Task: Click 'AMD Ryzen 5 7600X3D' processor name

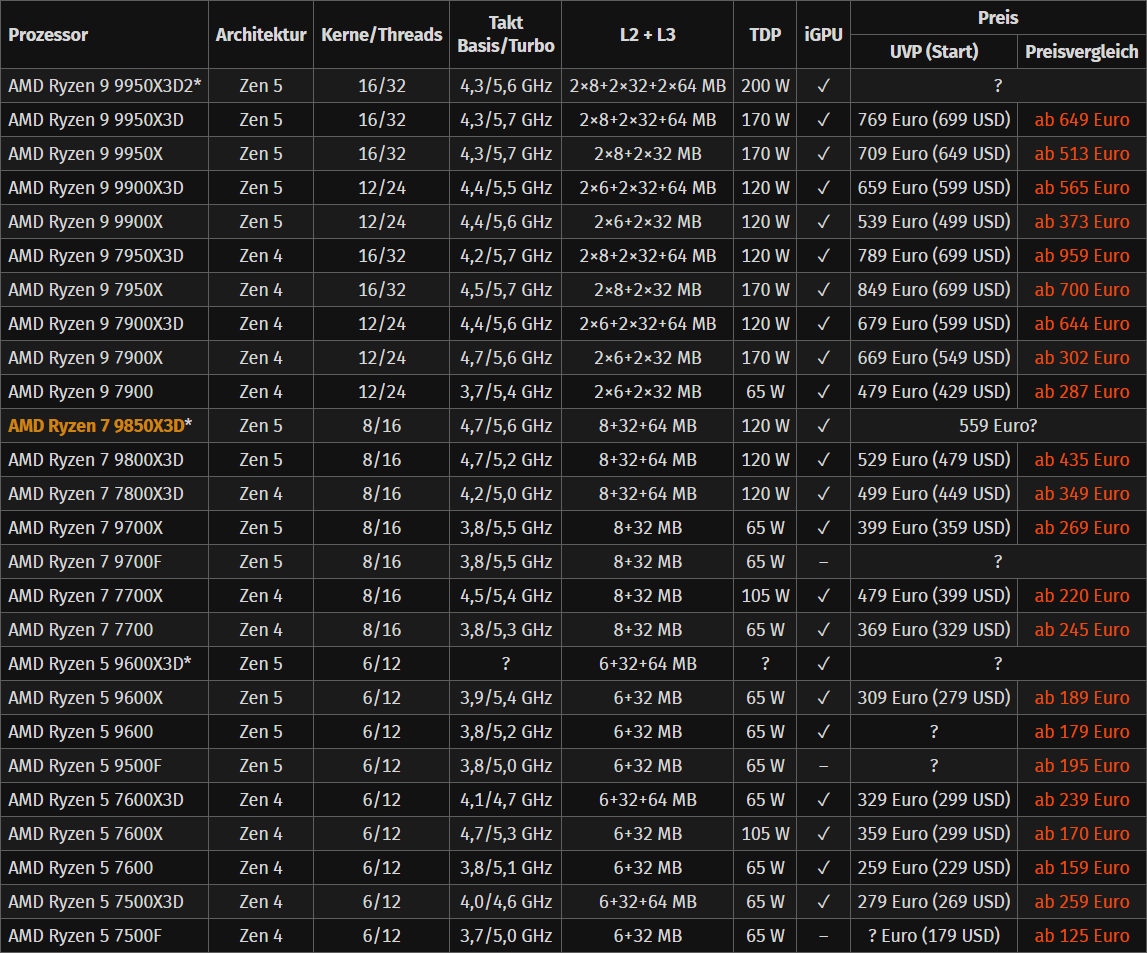Action: pos(96,800)
